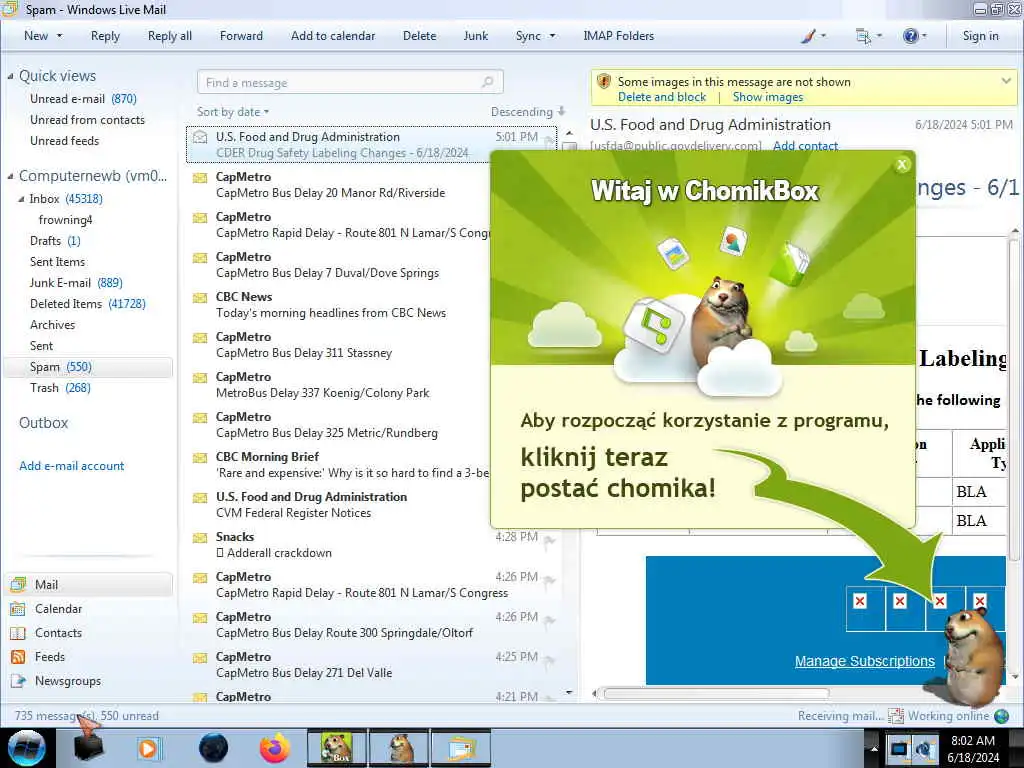The width and height of the screenshot is (1024, 768).
Task: Click Reply all in the toolbar
Action: (170, 36)
